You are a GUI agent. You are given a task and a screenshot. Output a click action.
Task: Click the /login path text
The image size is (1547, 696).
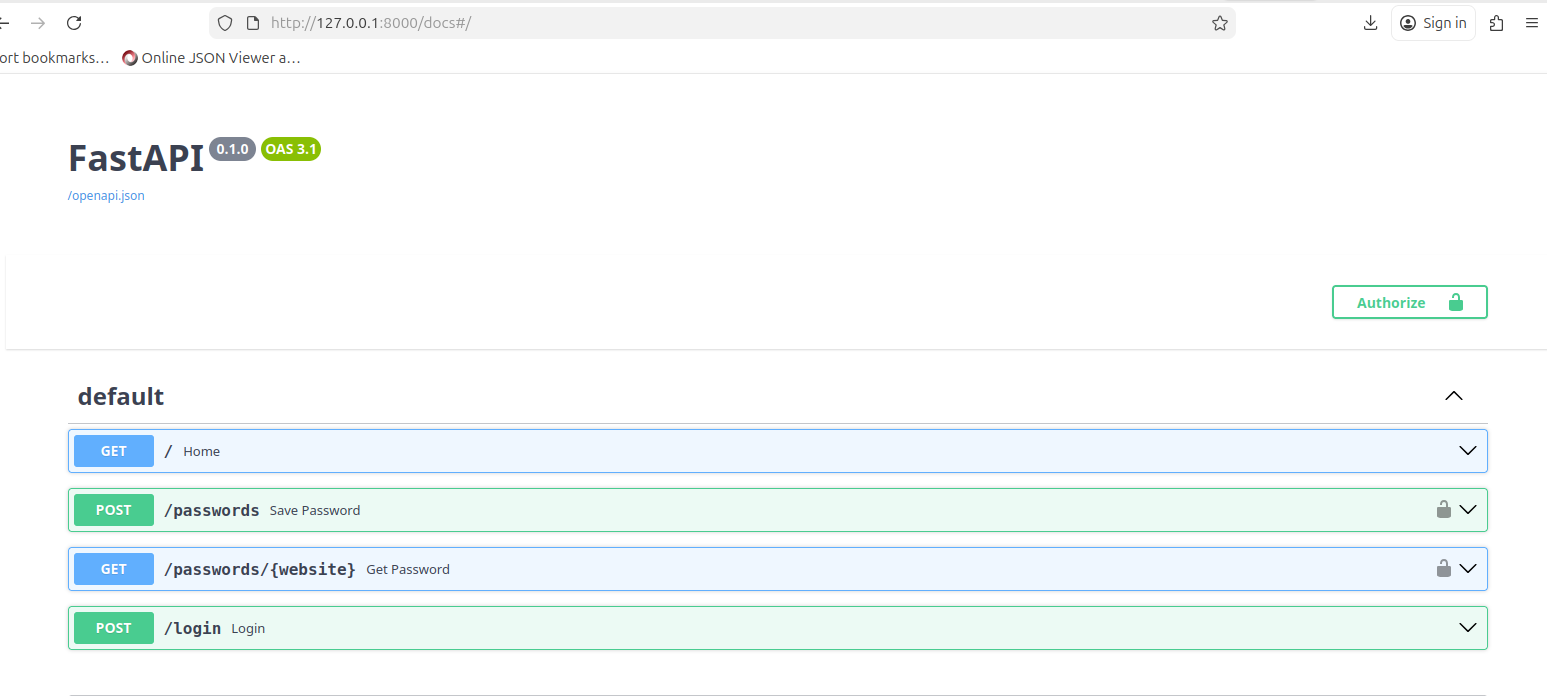tap(192, 628)
